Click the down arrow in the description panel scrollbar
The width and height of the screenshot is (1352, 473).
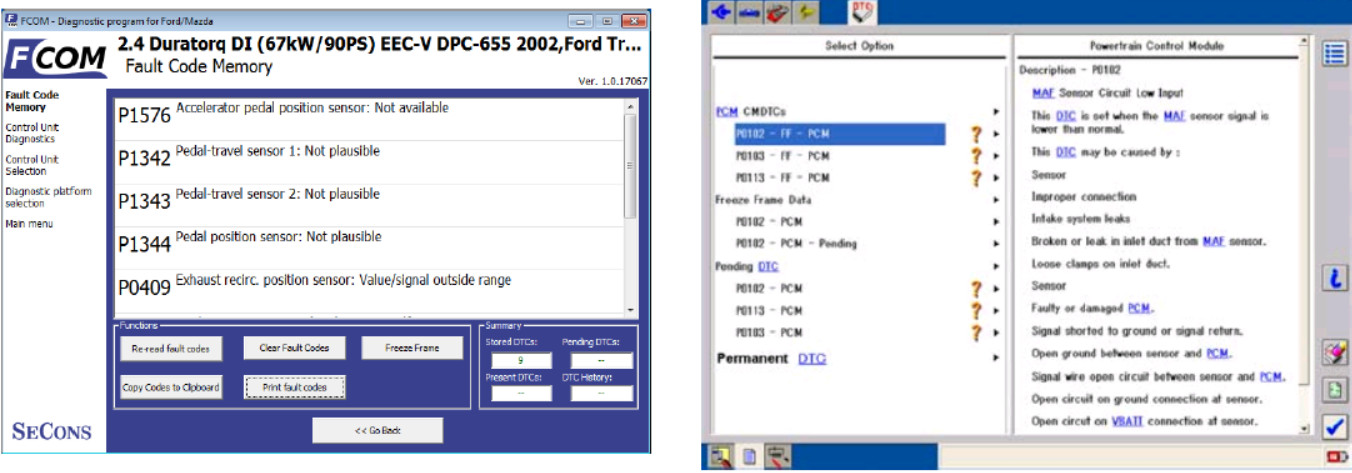click(1304, 428)
